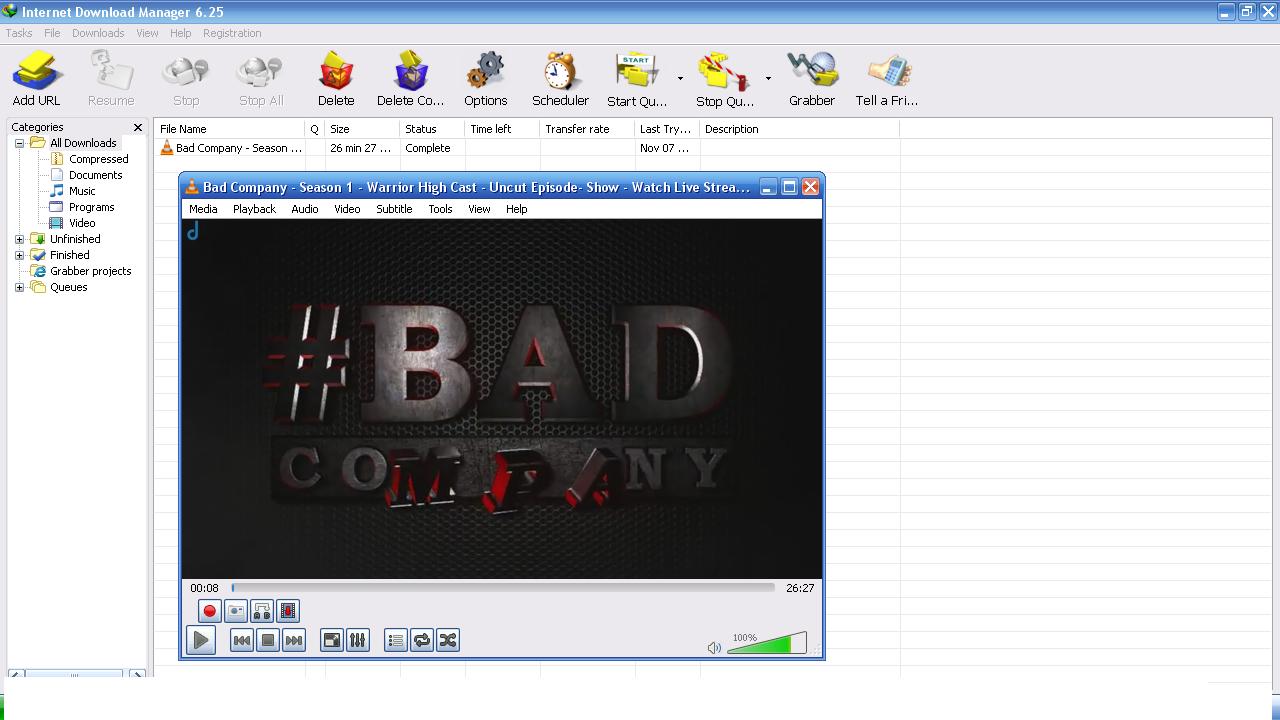
Task: Click the VLC seek bar
Action: click(503, 588)
